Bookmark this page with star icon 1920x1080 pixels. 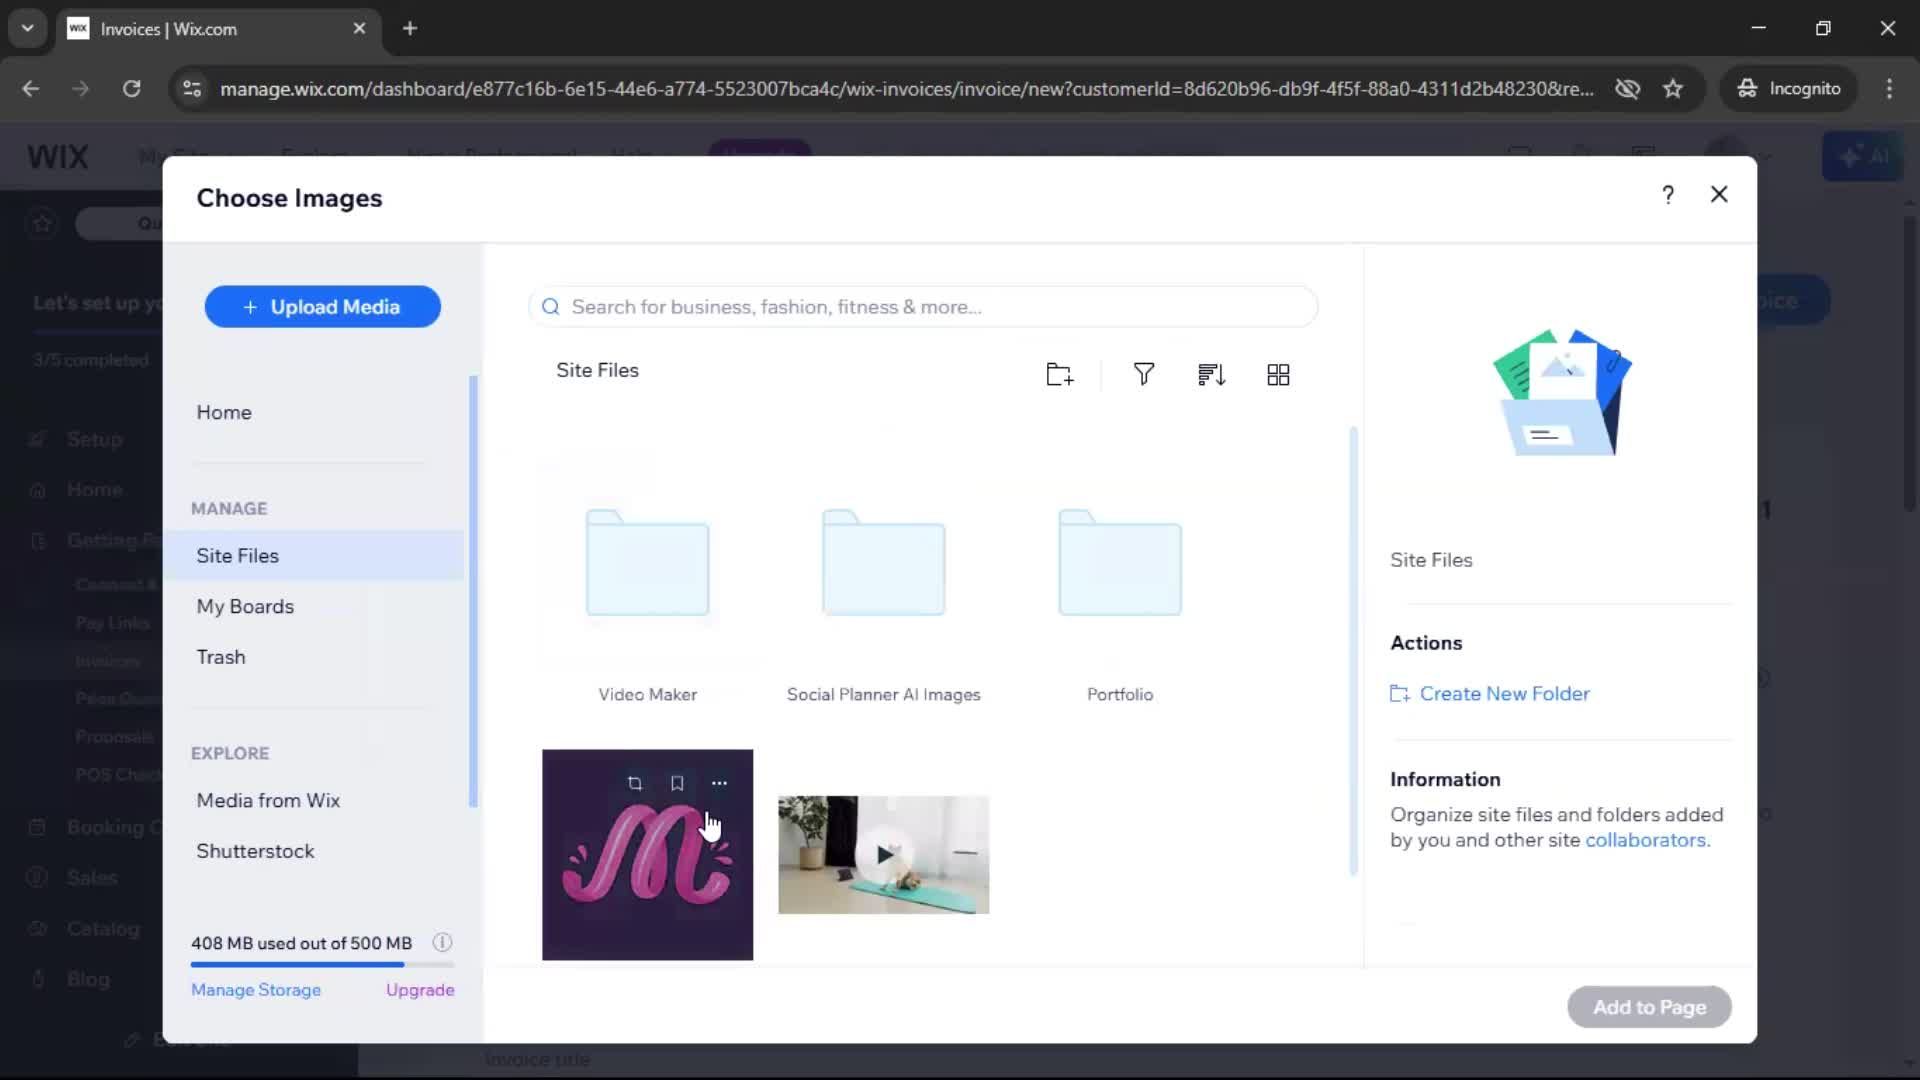click(x=1673, y=89)
